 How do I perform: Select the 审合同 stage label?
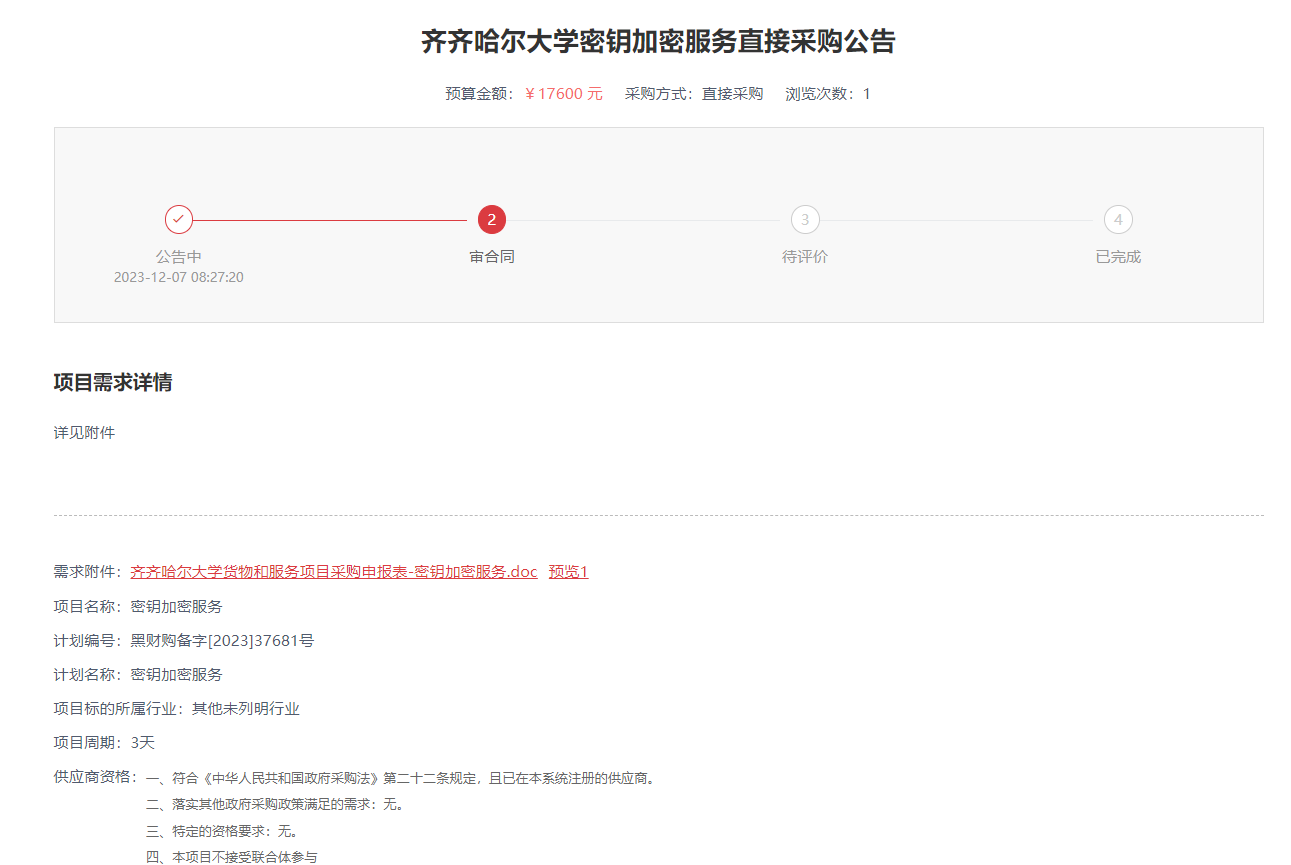tap(491, 255)
